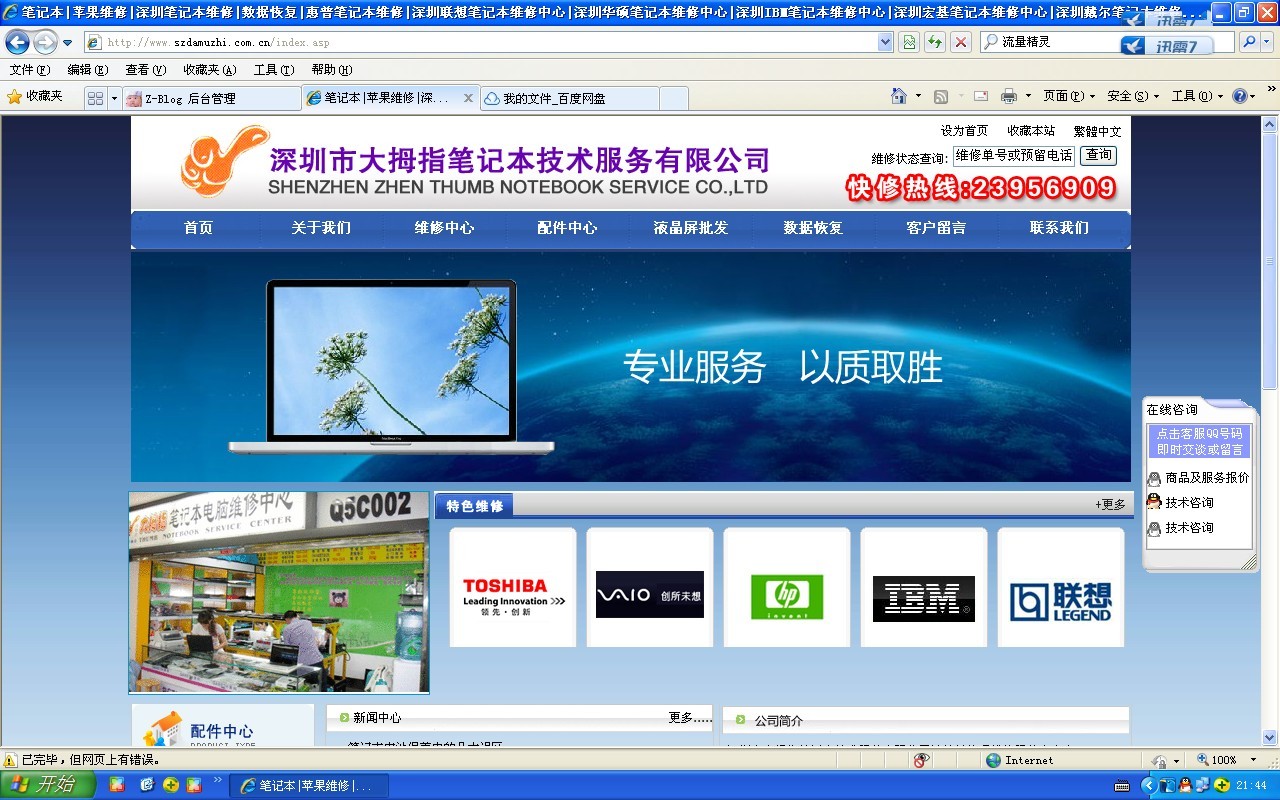Open the 页面(P) dropdown menu
The height and width of the screenshot is (800, 1280).
(x=1068, y=97)
